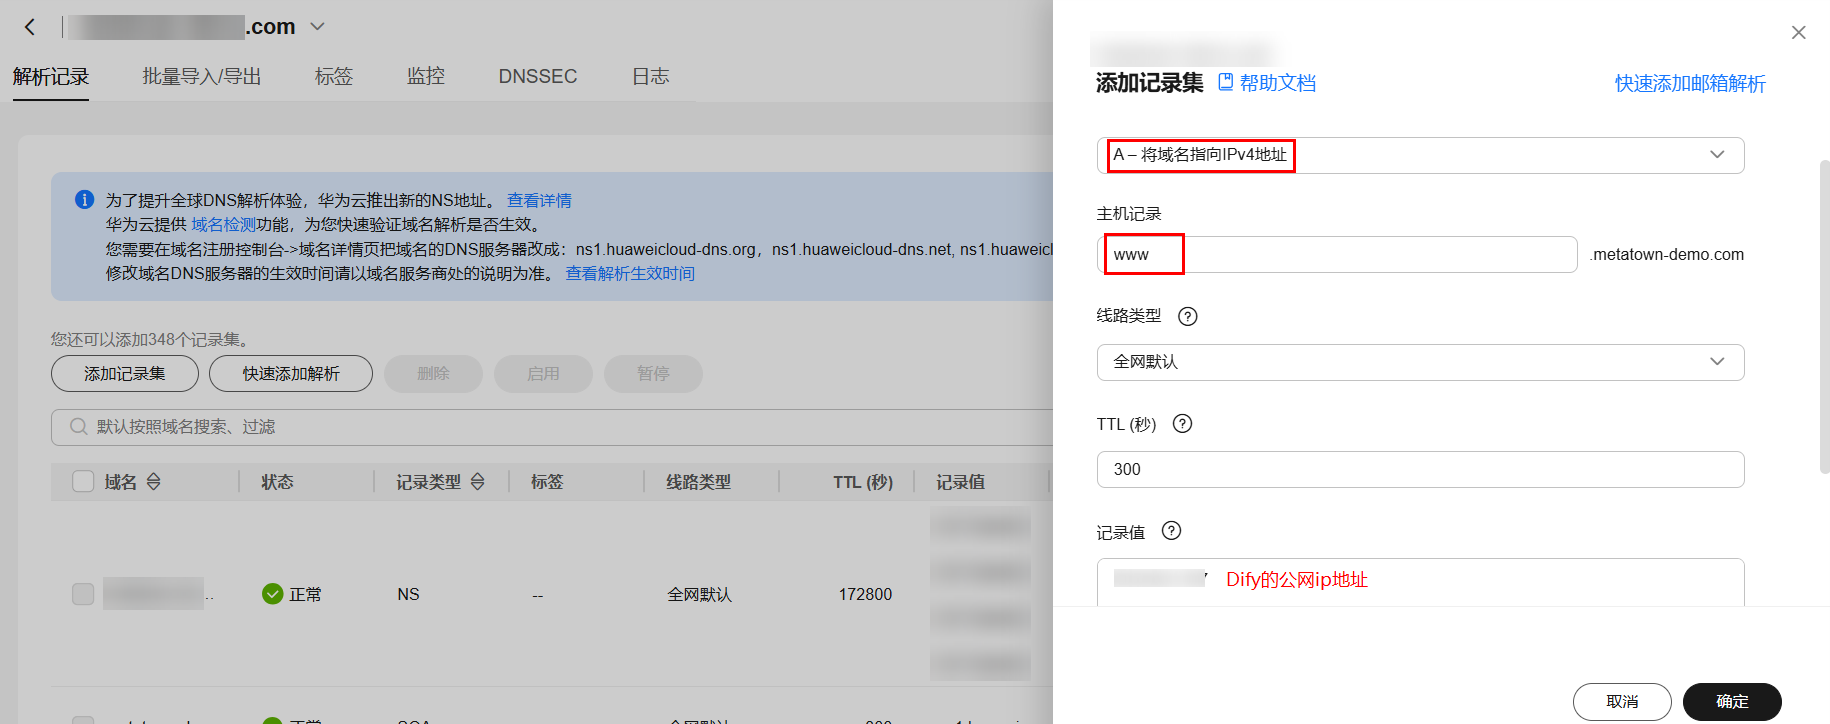1830x724 pixels.
Task: Open 快速添加邮箱解析 link
Action: tap(1690, 83)
